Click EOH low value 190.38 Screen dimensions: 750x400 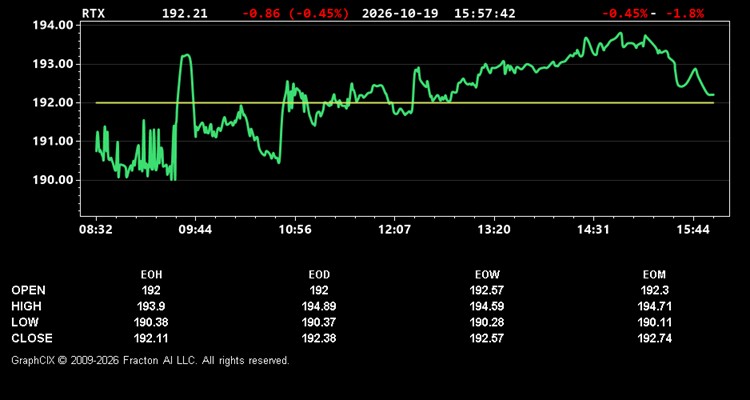(151, 322)
